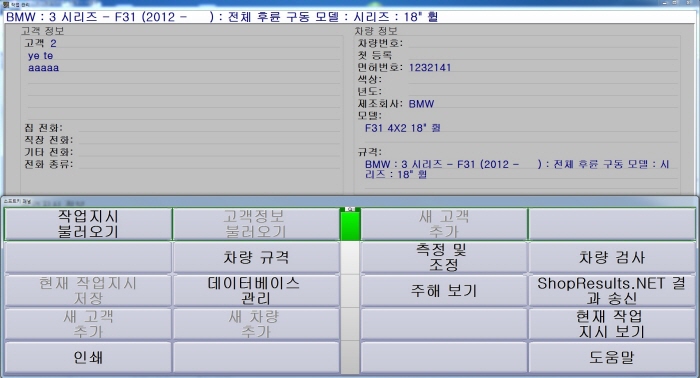Select second softkey row indicator below green
The width and height of the screenshot is (700, 378).
tap(350, 258)
